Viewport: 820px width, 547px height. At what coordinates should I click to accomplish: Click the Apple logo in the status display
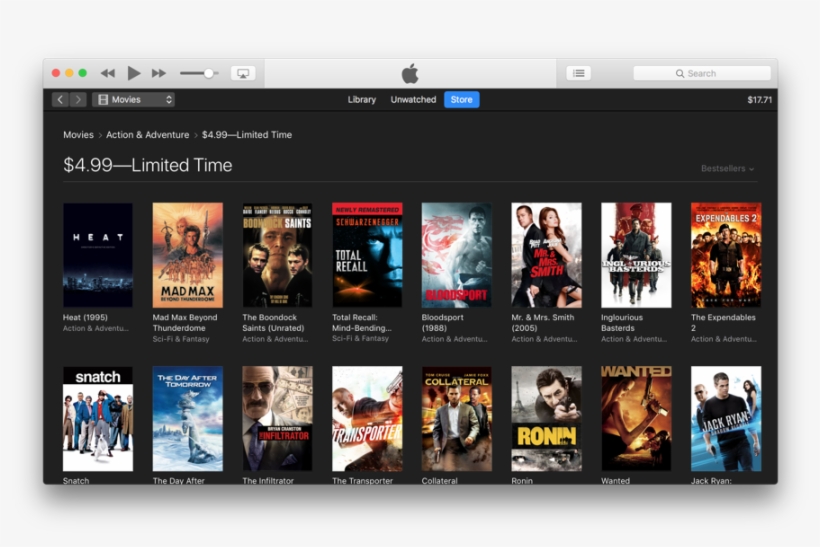tap(410, 73)
